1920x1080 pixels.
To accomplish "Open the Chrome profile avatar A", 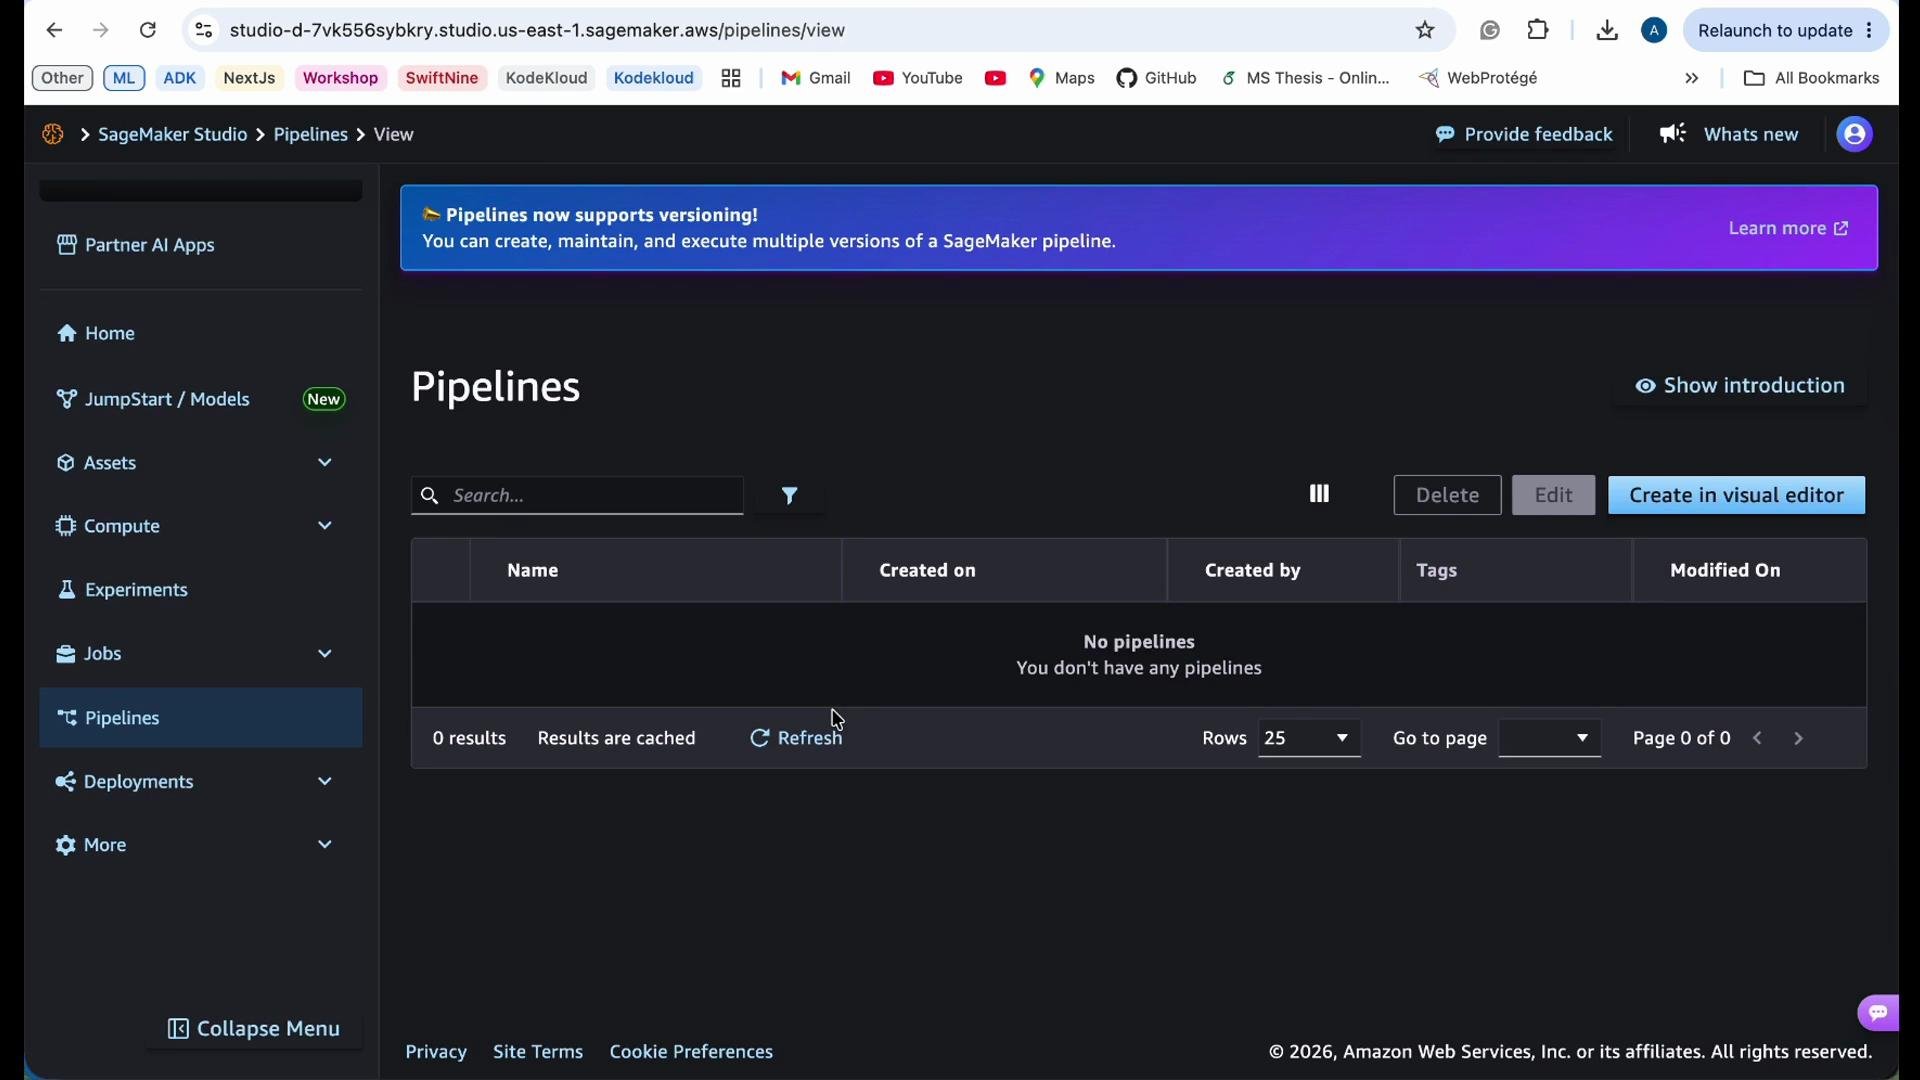I will [1655, 31].
